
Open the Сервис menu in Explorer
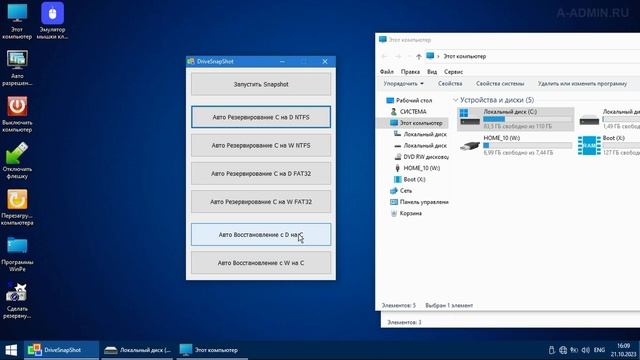(x=453, y=72)
